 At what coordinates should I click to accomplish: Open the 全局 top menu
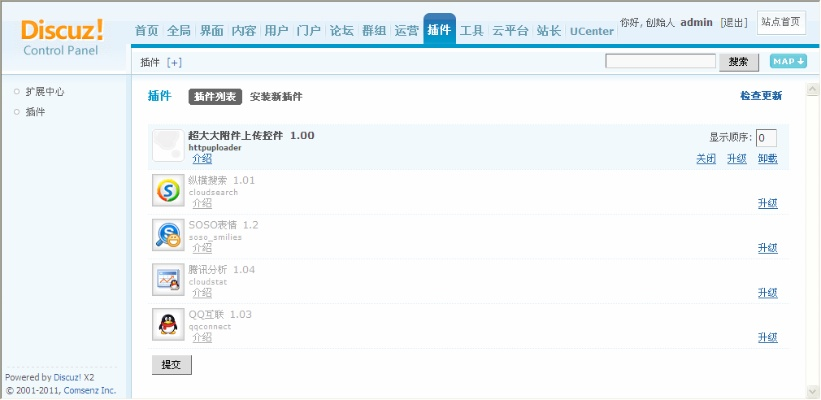coord(179,31)
